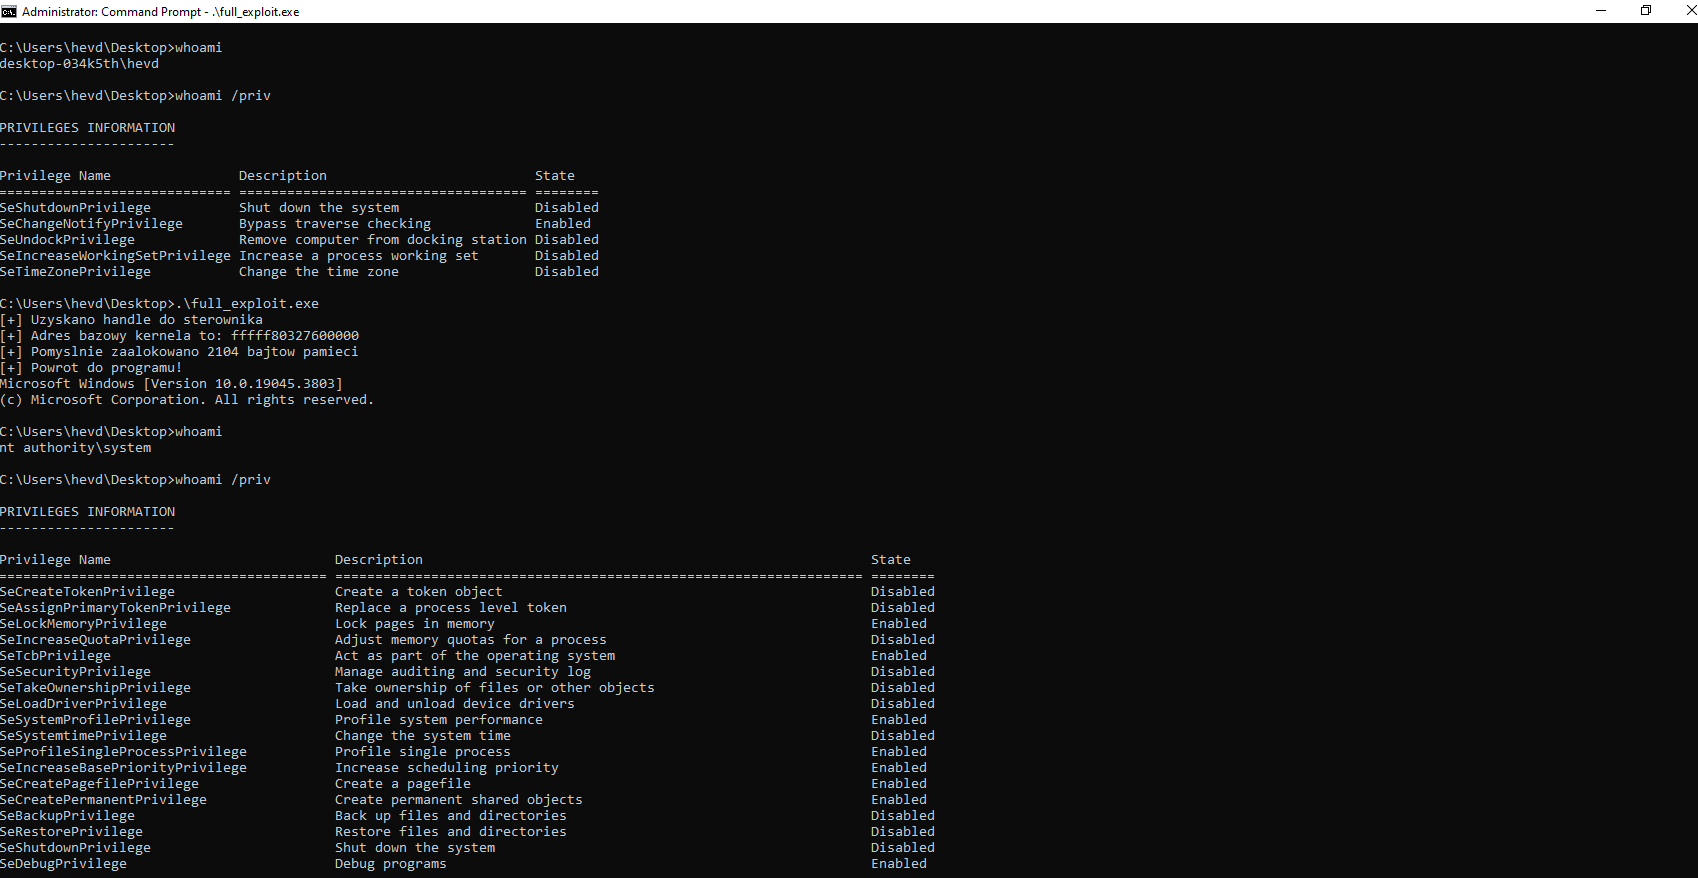
Task: Click the Microsoft Windows version line
Action: (171, 384)
